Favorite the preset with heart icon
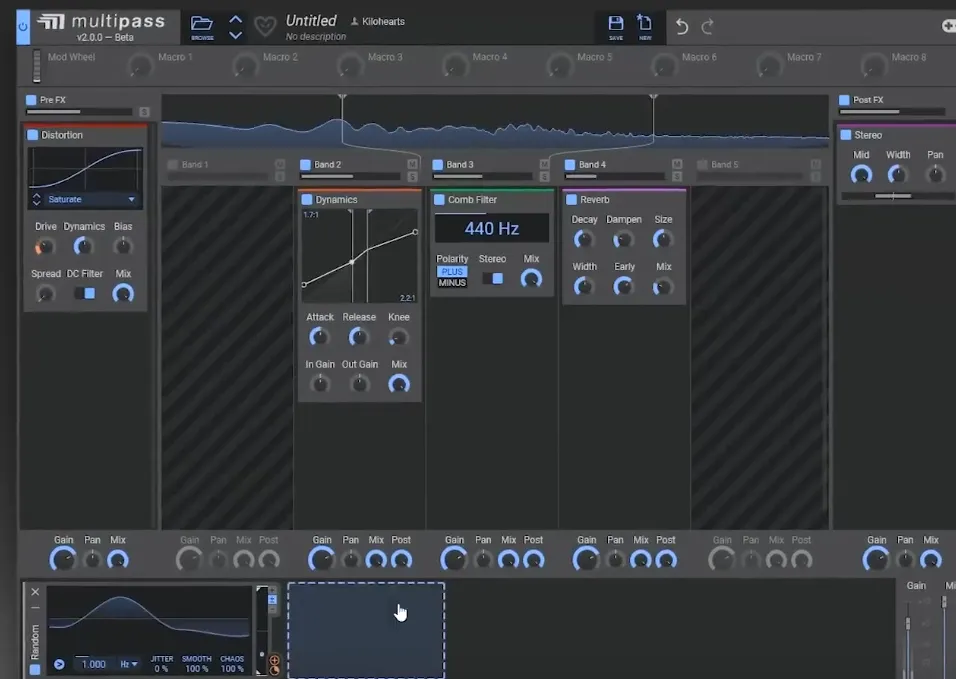The height and width of the screenshot is (679, 956). pos(265,27)
